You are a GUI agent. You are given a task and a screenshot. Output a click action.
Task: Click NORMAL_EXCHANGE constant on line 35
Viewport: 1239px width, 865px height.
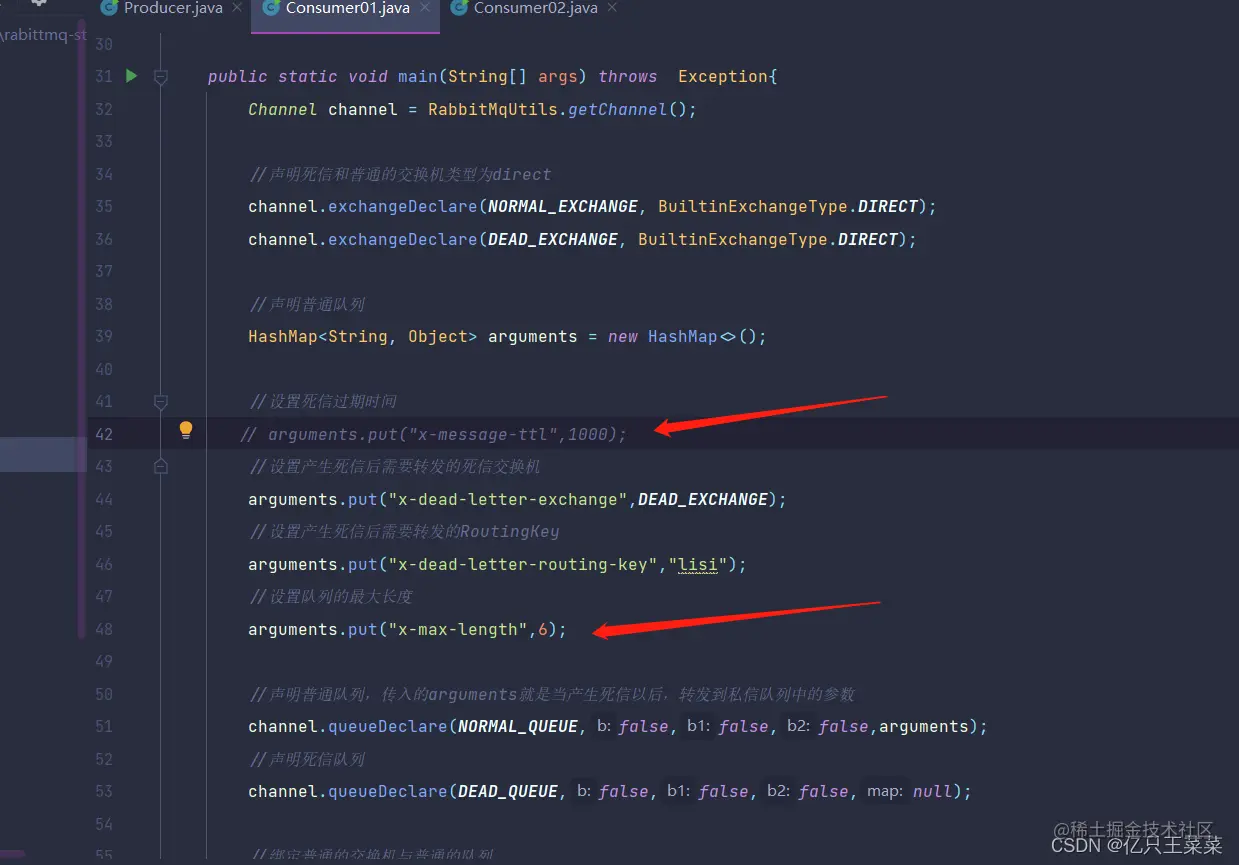tap(563, 206)
